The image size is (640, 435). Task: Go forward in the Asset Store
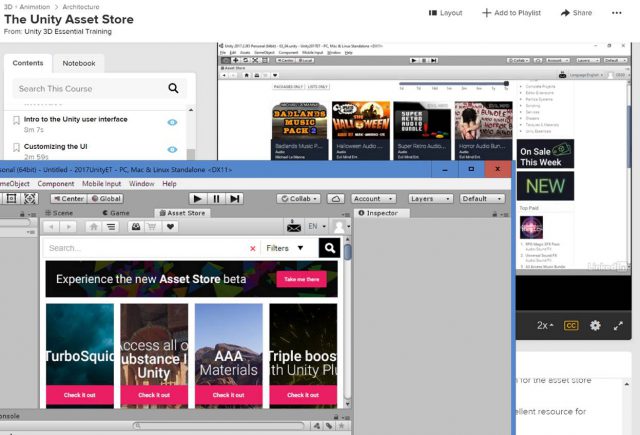pyautogui.click(x=68, y=226)
